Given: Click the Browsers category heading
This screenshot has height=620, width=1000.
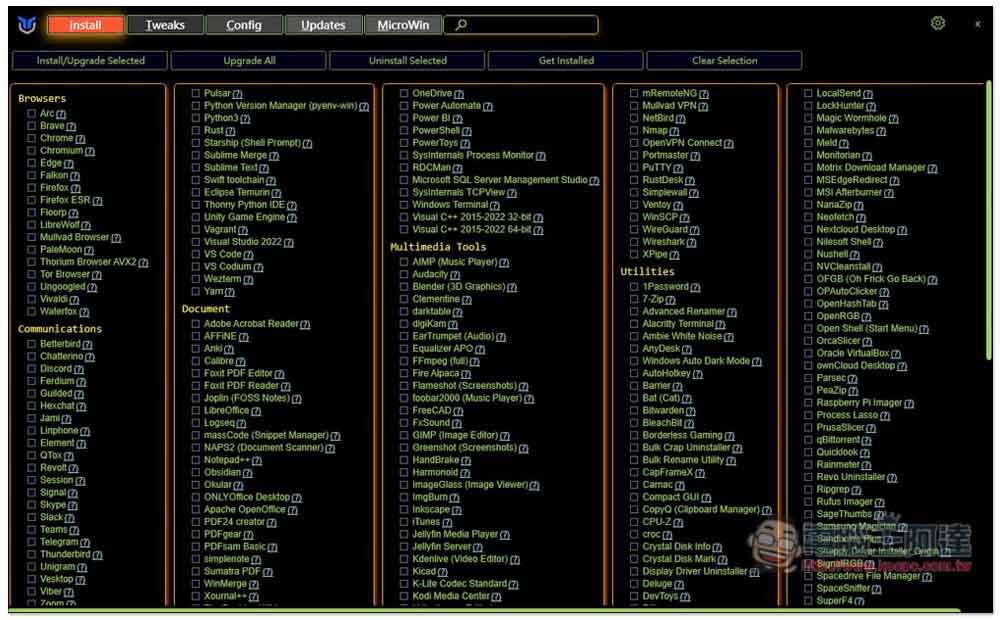Looking at the screenshot, I should point(42,98).
